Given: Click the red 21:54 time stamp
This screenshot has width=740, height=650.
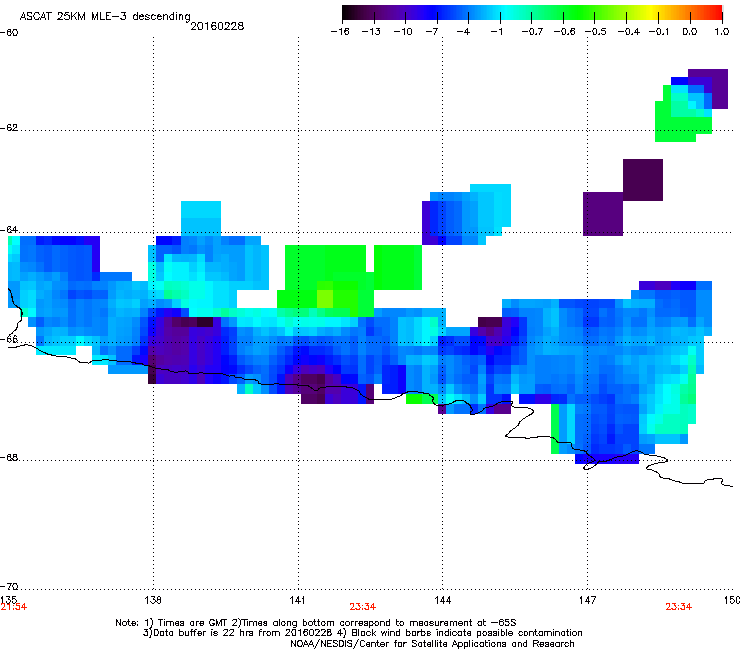Looking at the screenshot, I should 13,607.
